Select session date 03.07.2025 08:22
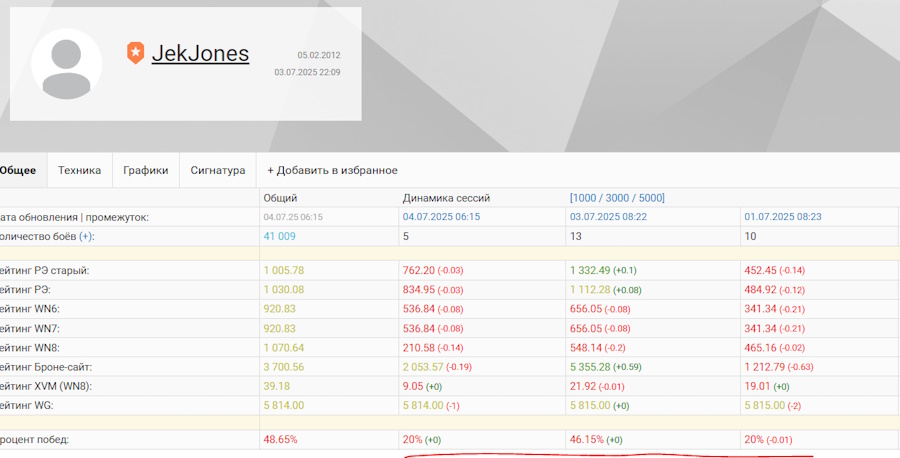Screen dimensions: 900x458 point(608,217)
